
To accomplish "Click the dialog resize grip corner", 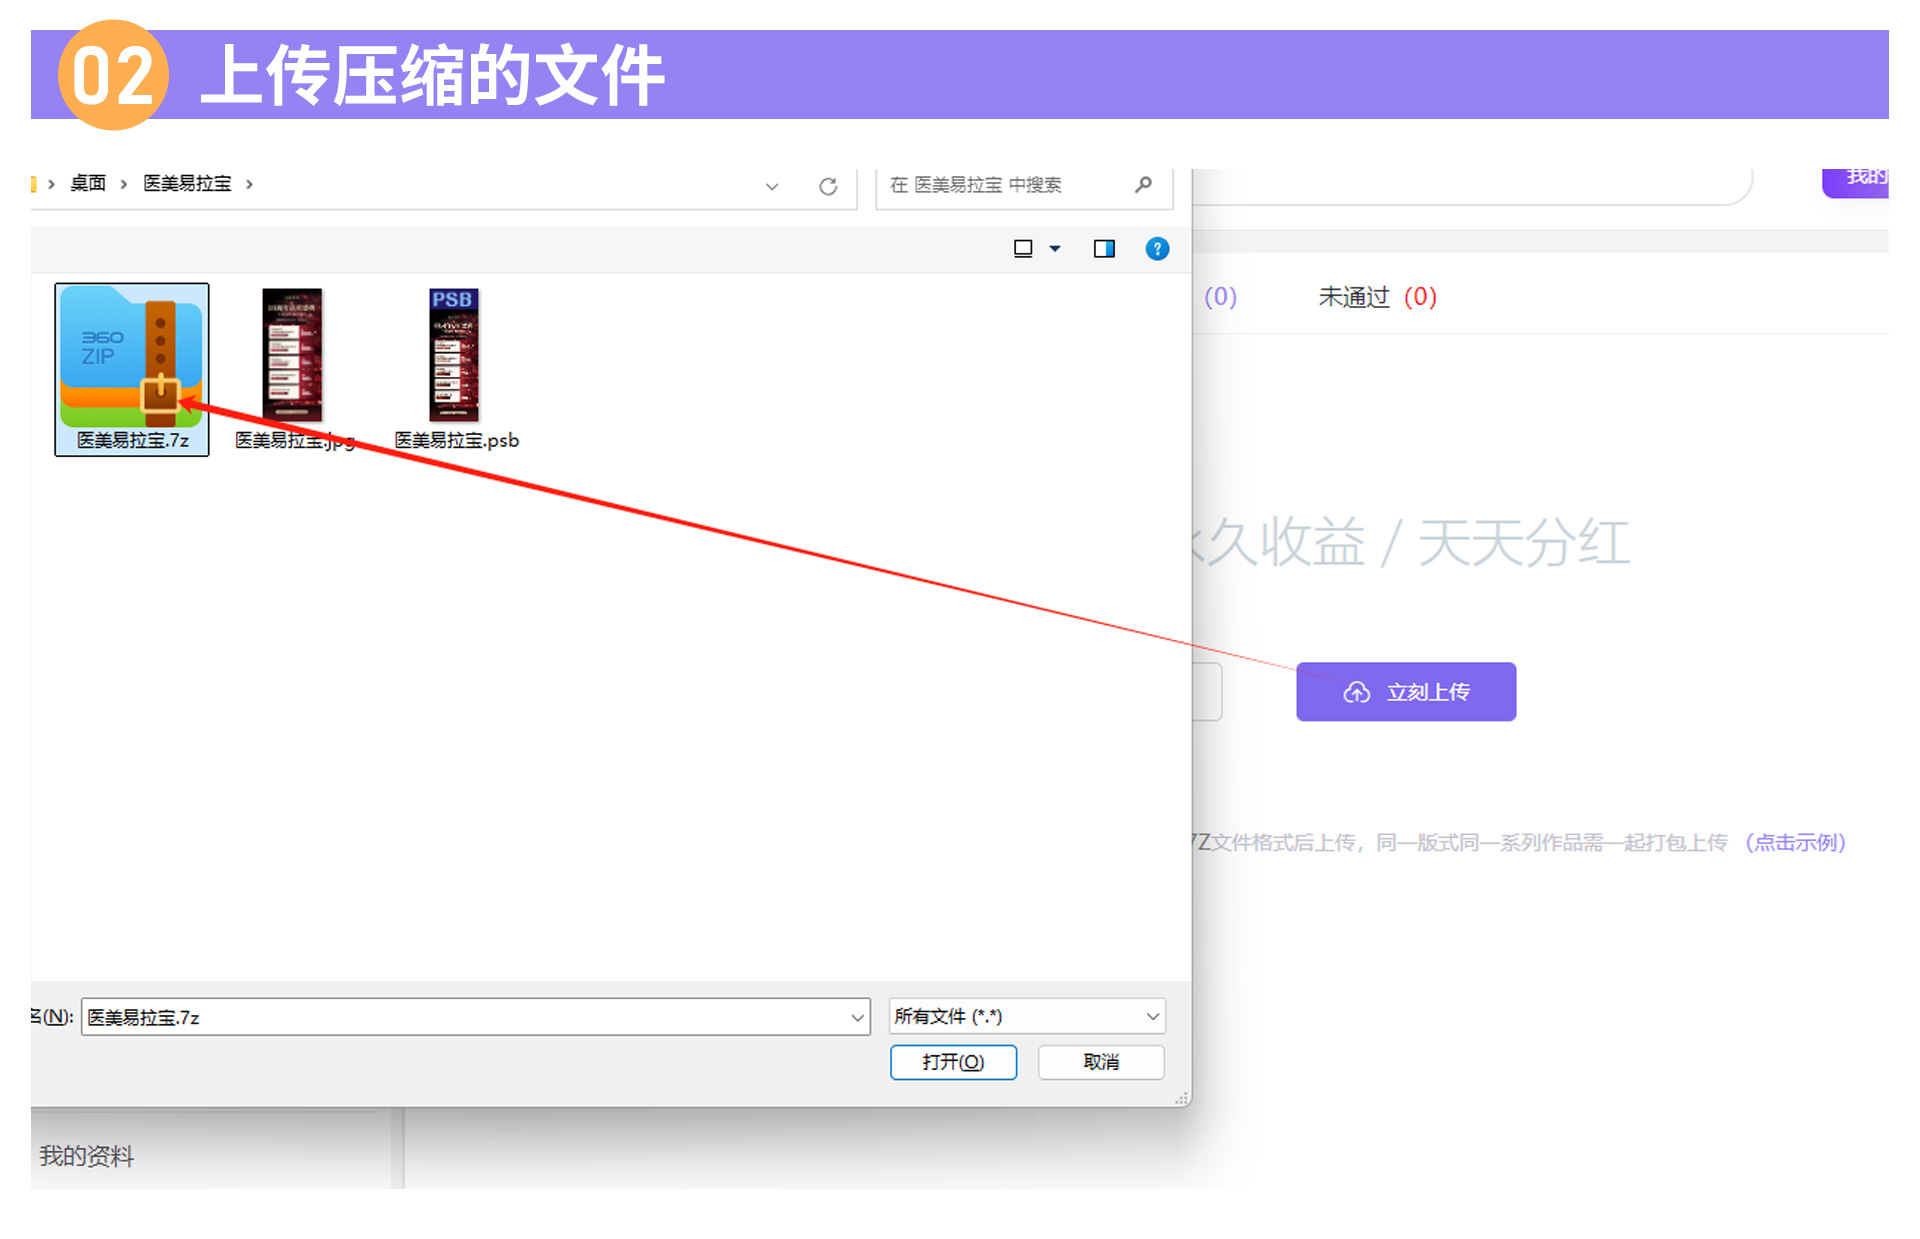I will coord(1181,1097).
